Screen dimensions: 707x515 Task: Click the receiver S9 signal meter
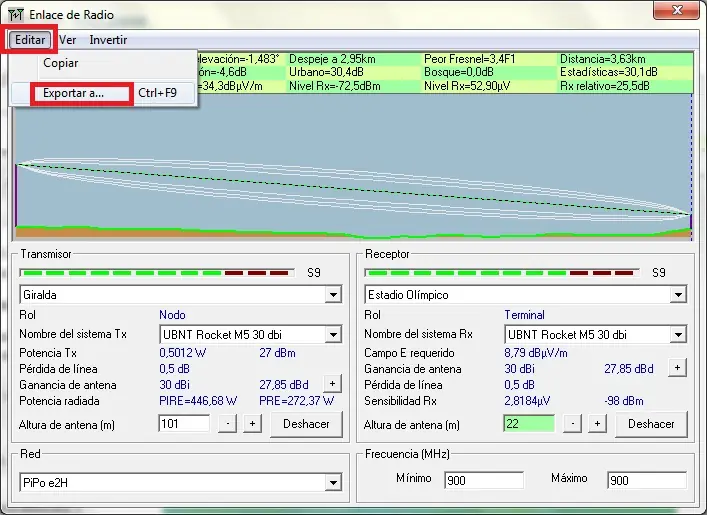click(x=502, y=273)
